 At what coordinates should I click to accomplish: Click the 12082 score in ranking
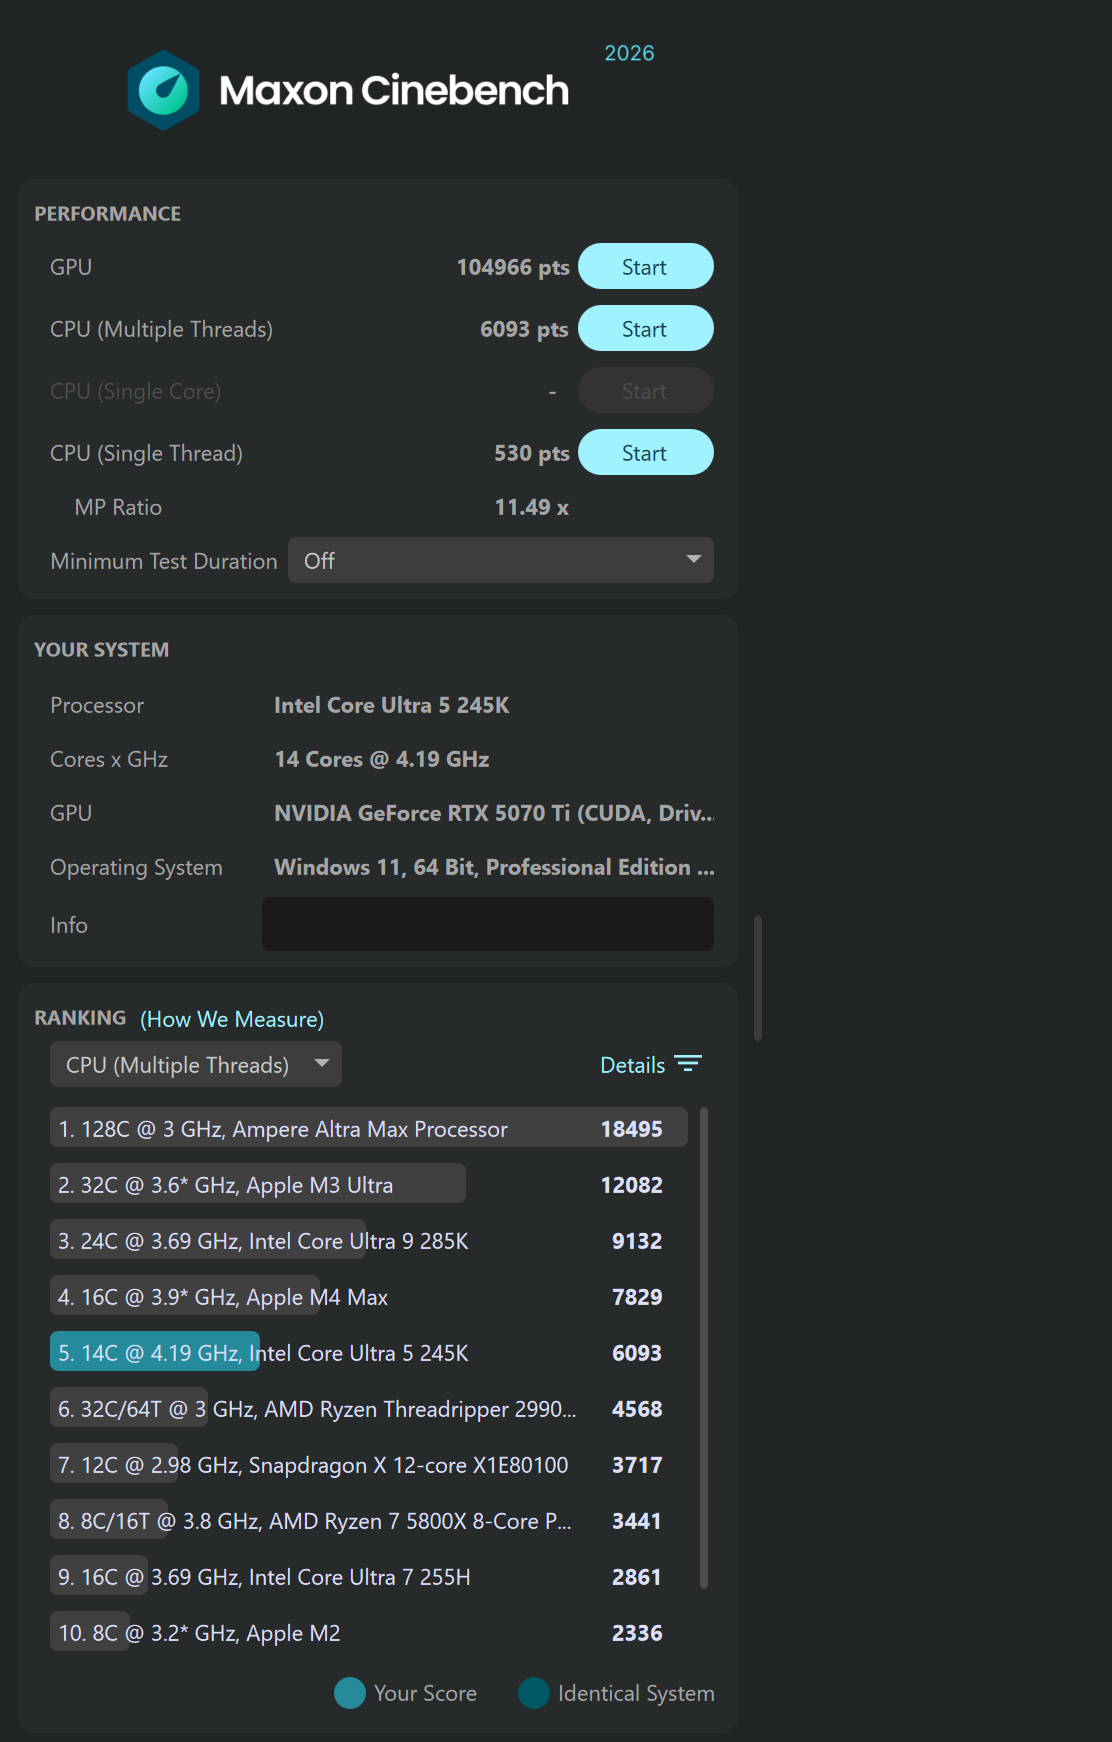[631, 1185]
